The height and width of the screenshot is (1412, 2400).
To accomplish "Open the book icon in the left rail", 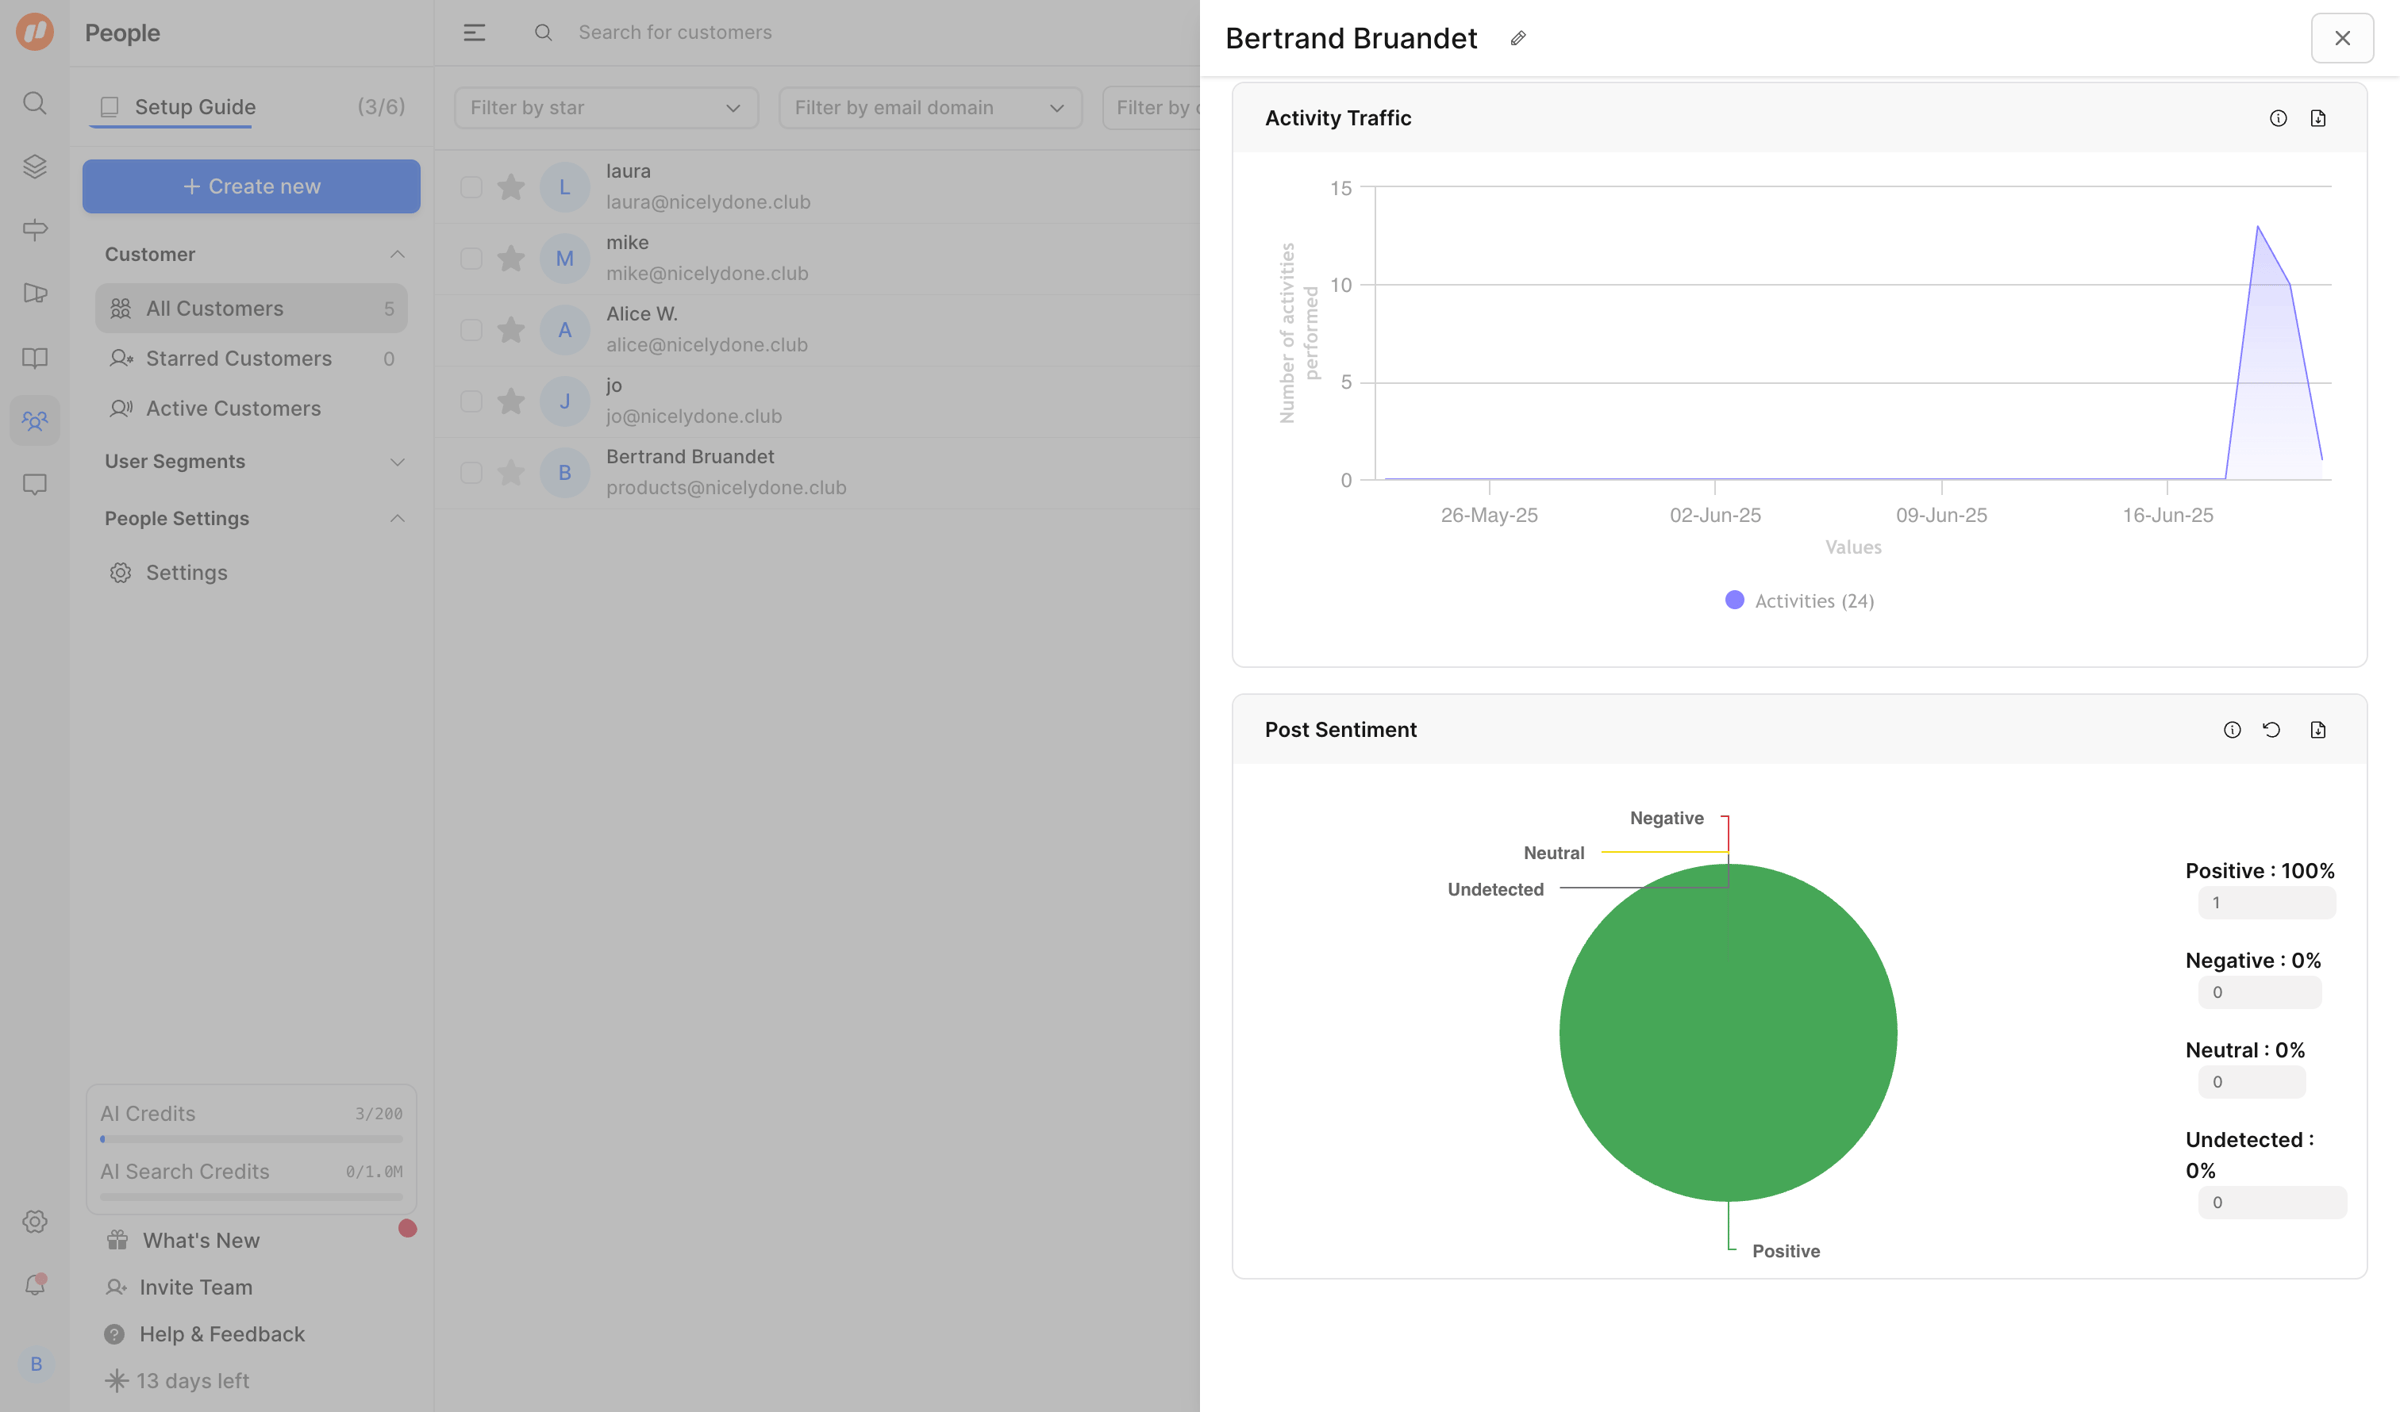I will 35,358.
